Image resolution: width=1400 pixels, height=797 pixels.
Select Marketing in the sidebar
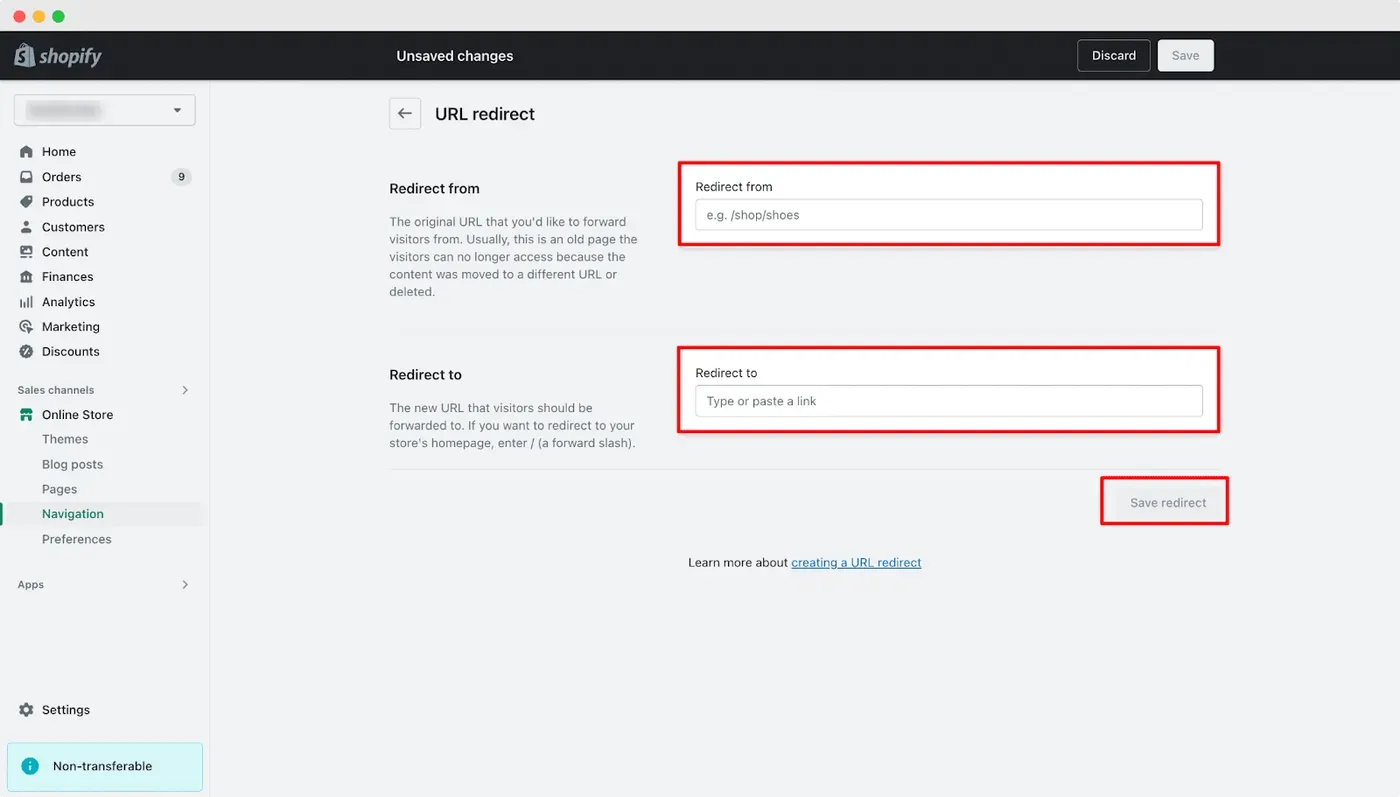point(71,327)
